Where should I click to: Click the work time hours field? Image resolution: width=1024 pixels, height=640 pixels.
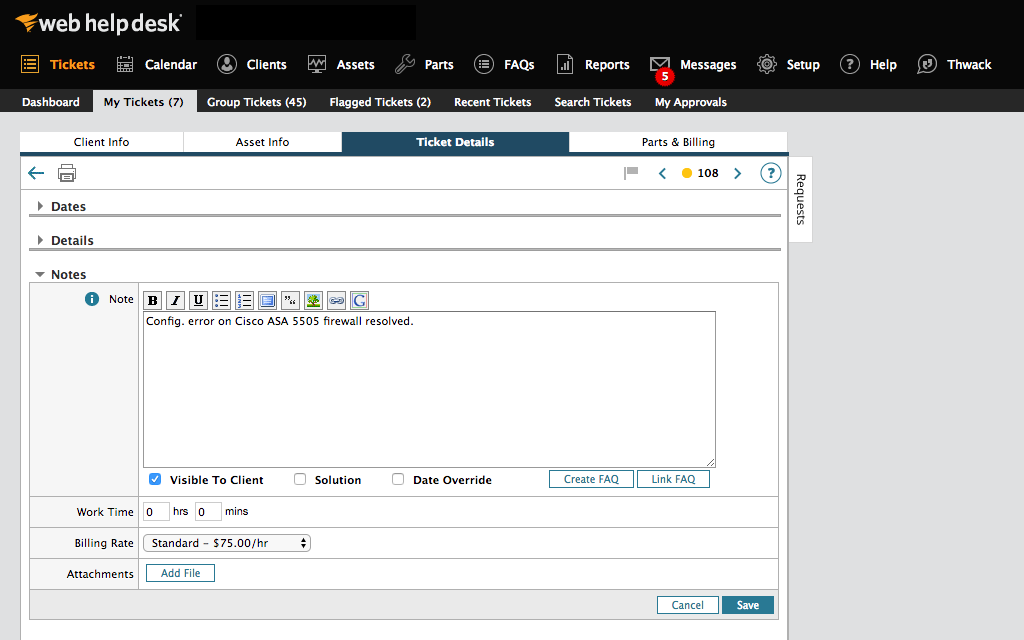click(x=156, y=511)
